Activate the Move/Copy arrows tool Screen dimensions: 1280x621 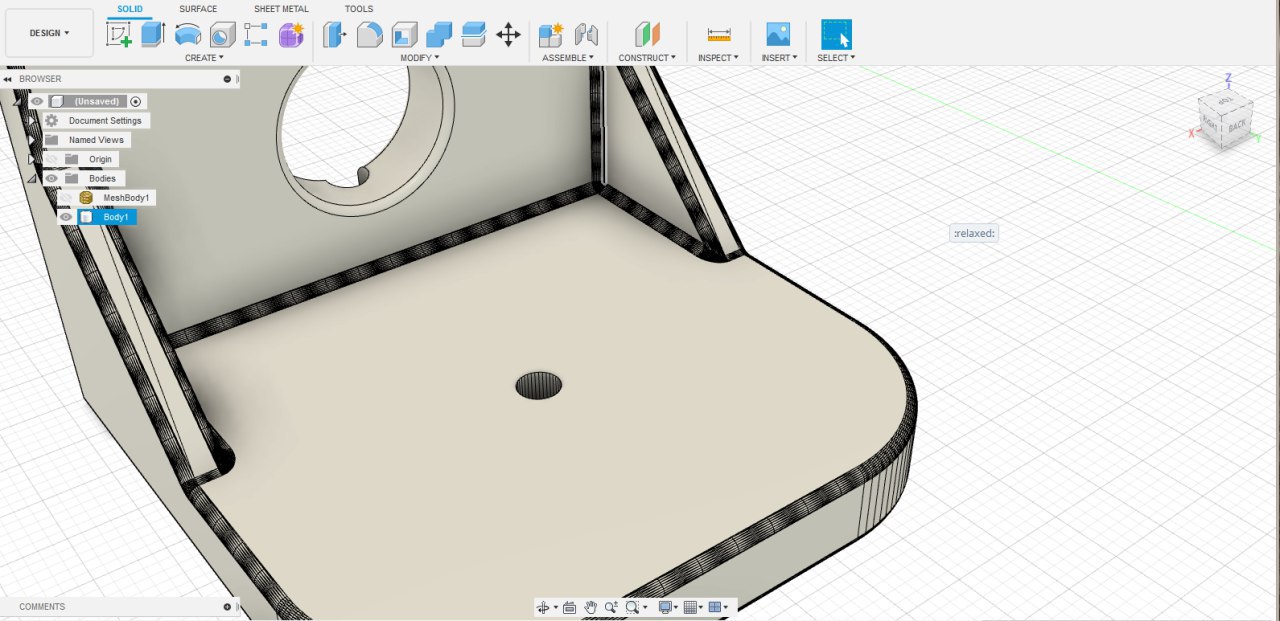508,35
